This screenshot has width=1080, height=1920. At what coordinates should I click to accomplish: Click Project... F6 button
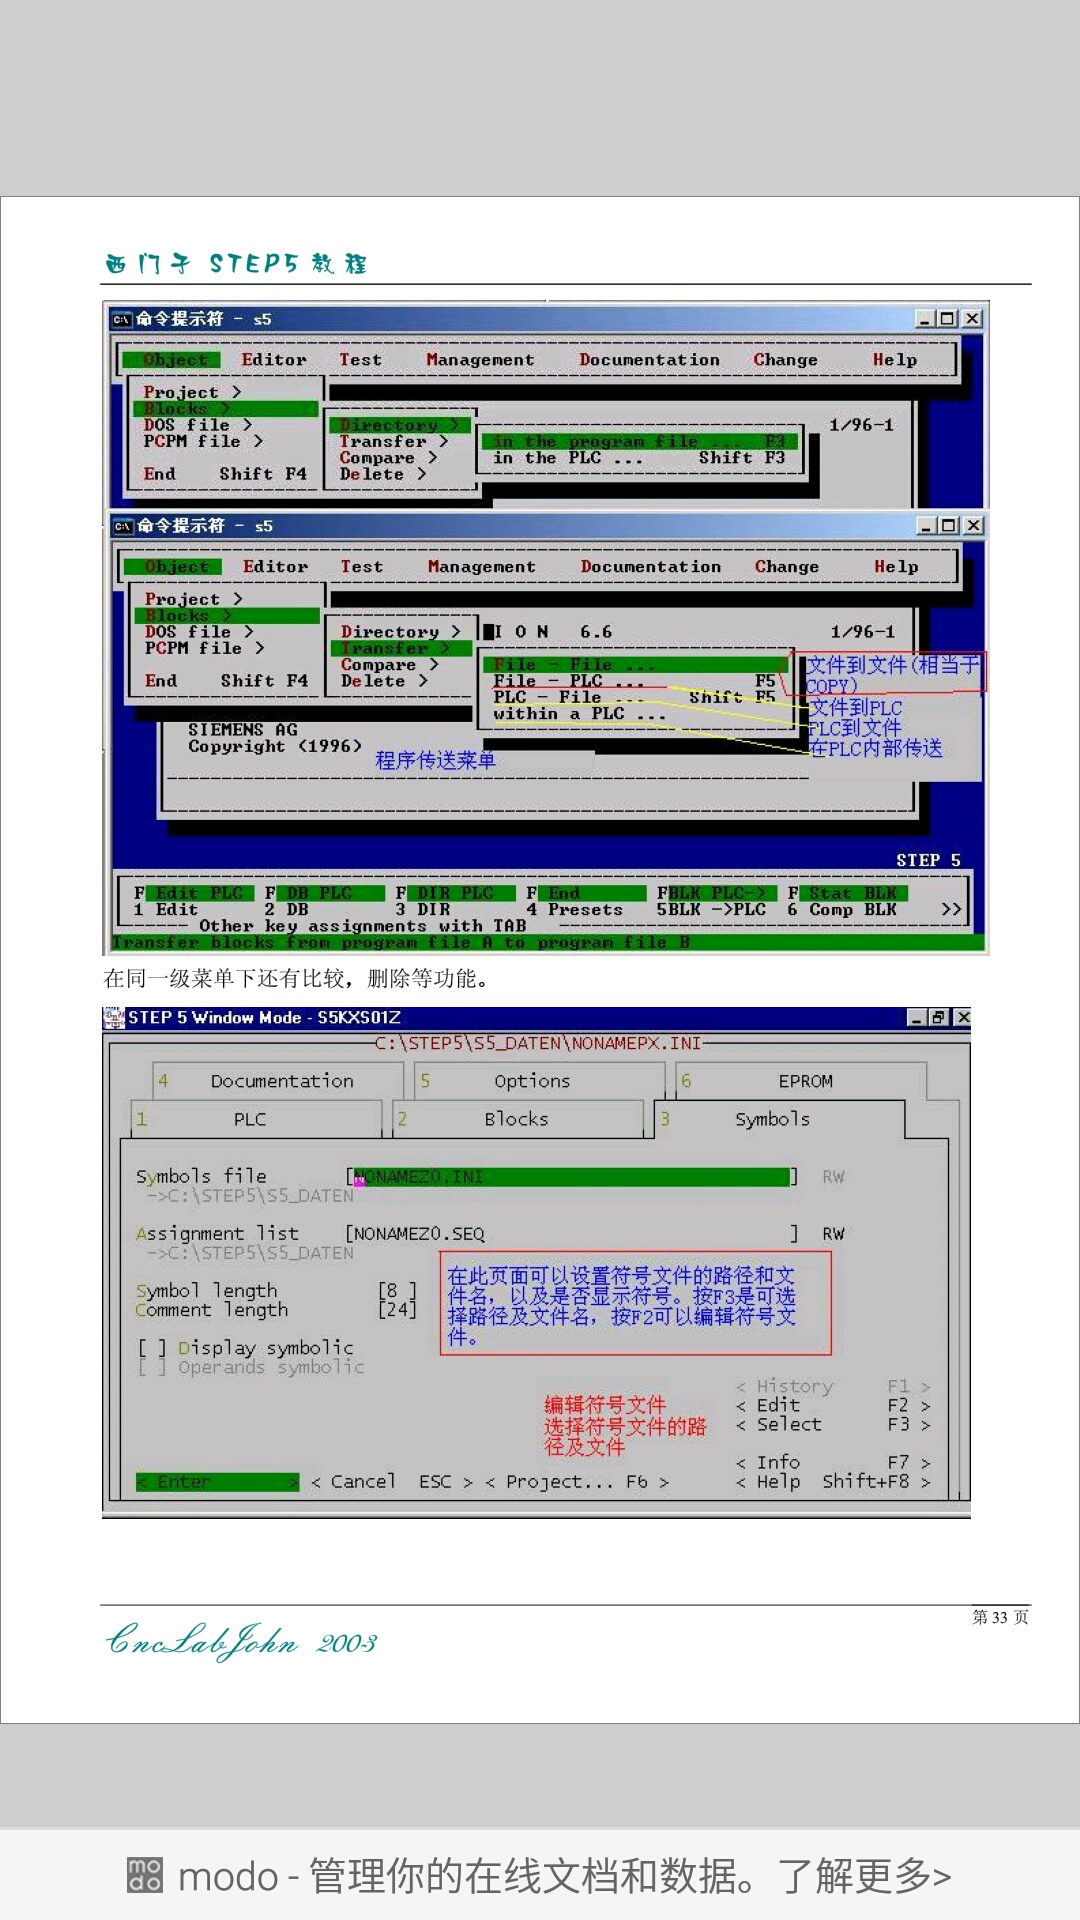point(577,1482)
